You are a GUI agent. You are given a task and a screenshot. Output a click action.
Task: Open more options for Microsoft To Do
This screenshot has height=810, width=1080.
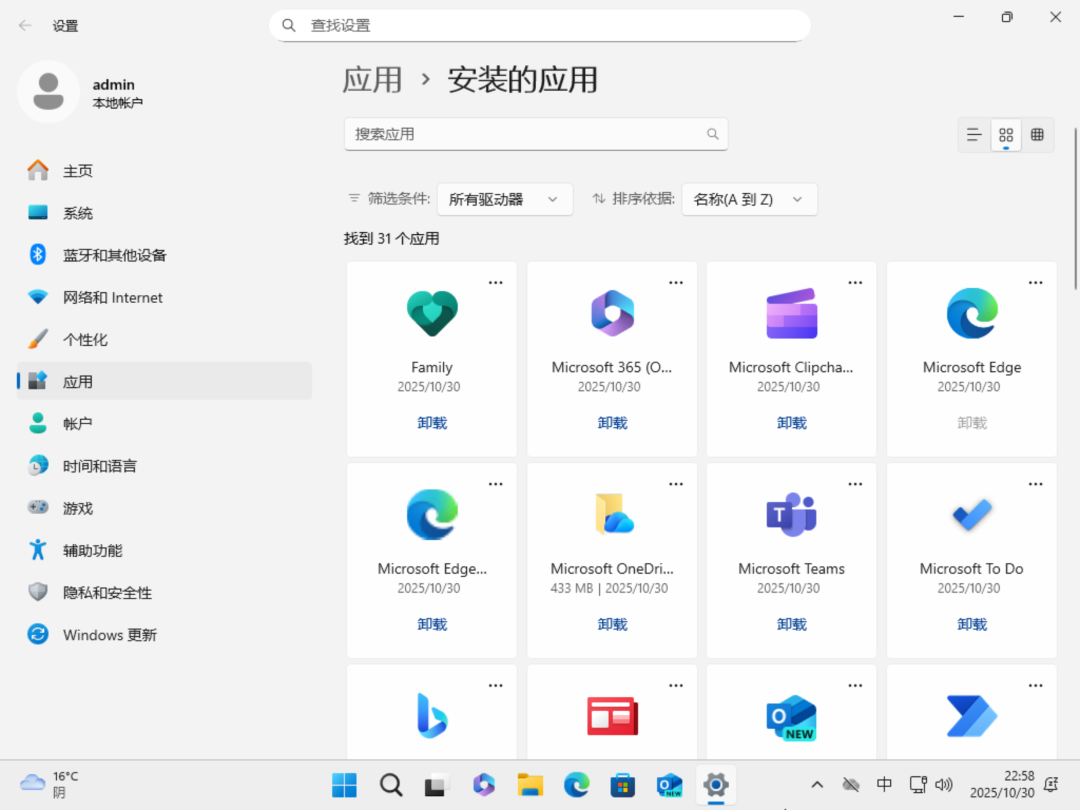[x=1035, y=484]
